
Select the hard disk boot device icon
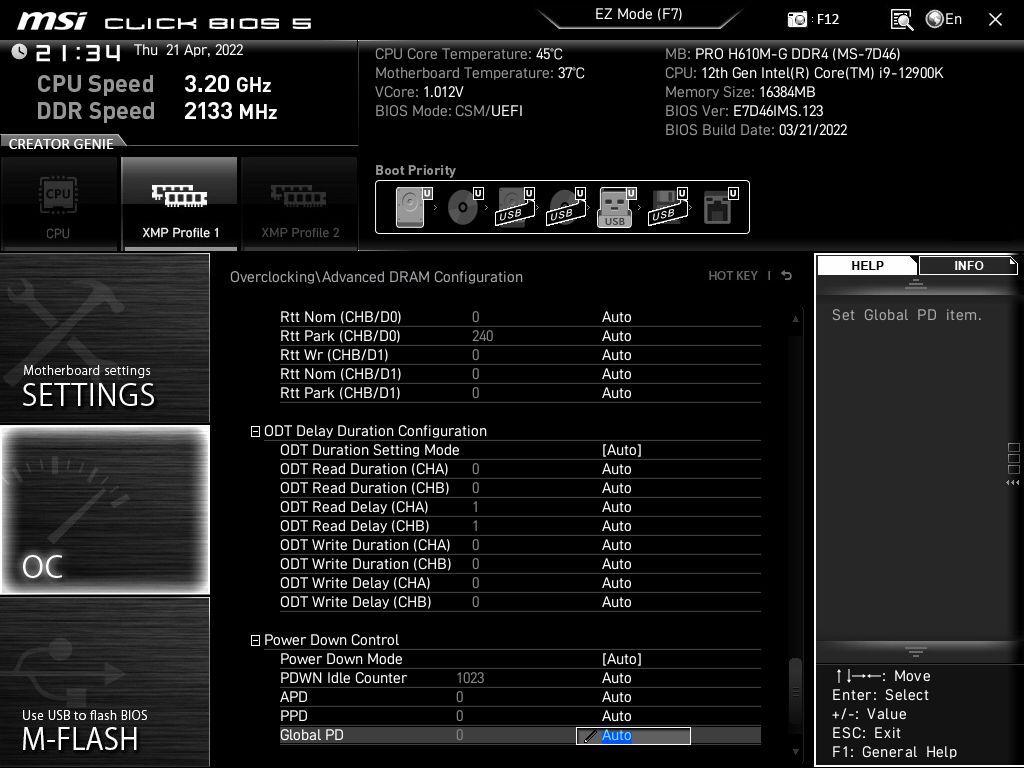[414, 207]
